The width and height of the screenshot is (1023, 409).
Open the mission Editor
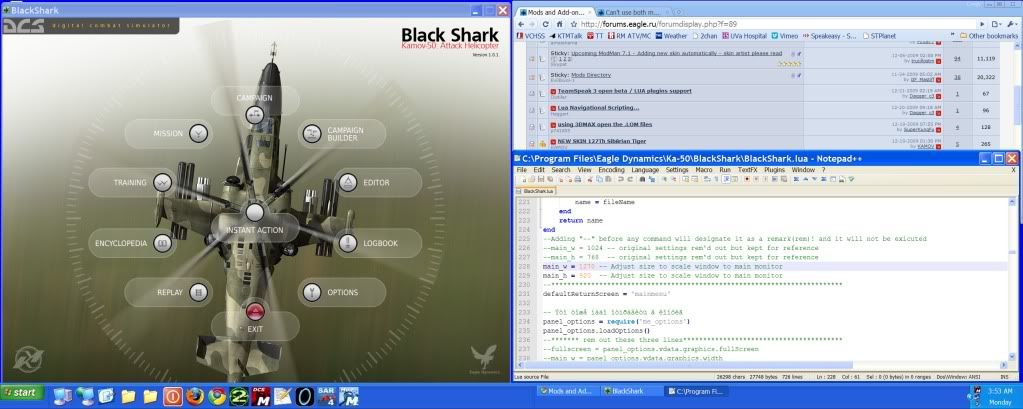tap(378, 183)
